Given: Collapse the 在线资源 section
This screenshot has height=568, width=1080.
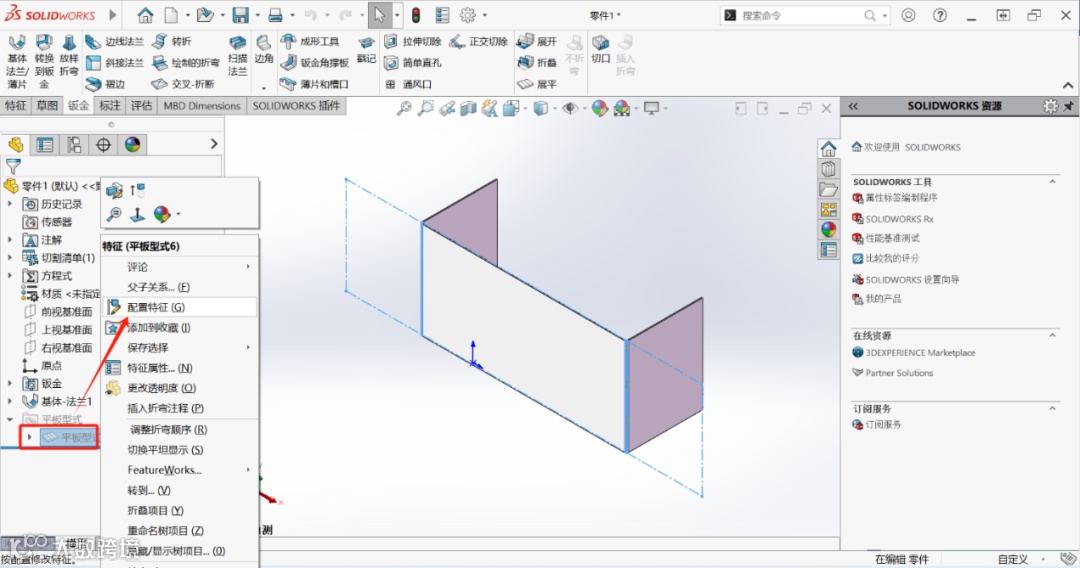Looking at the screenshot, I should point(1052,335).
